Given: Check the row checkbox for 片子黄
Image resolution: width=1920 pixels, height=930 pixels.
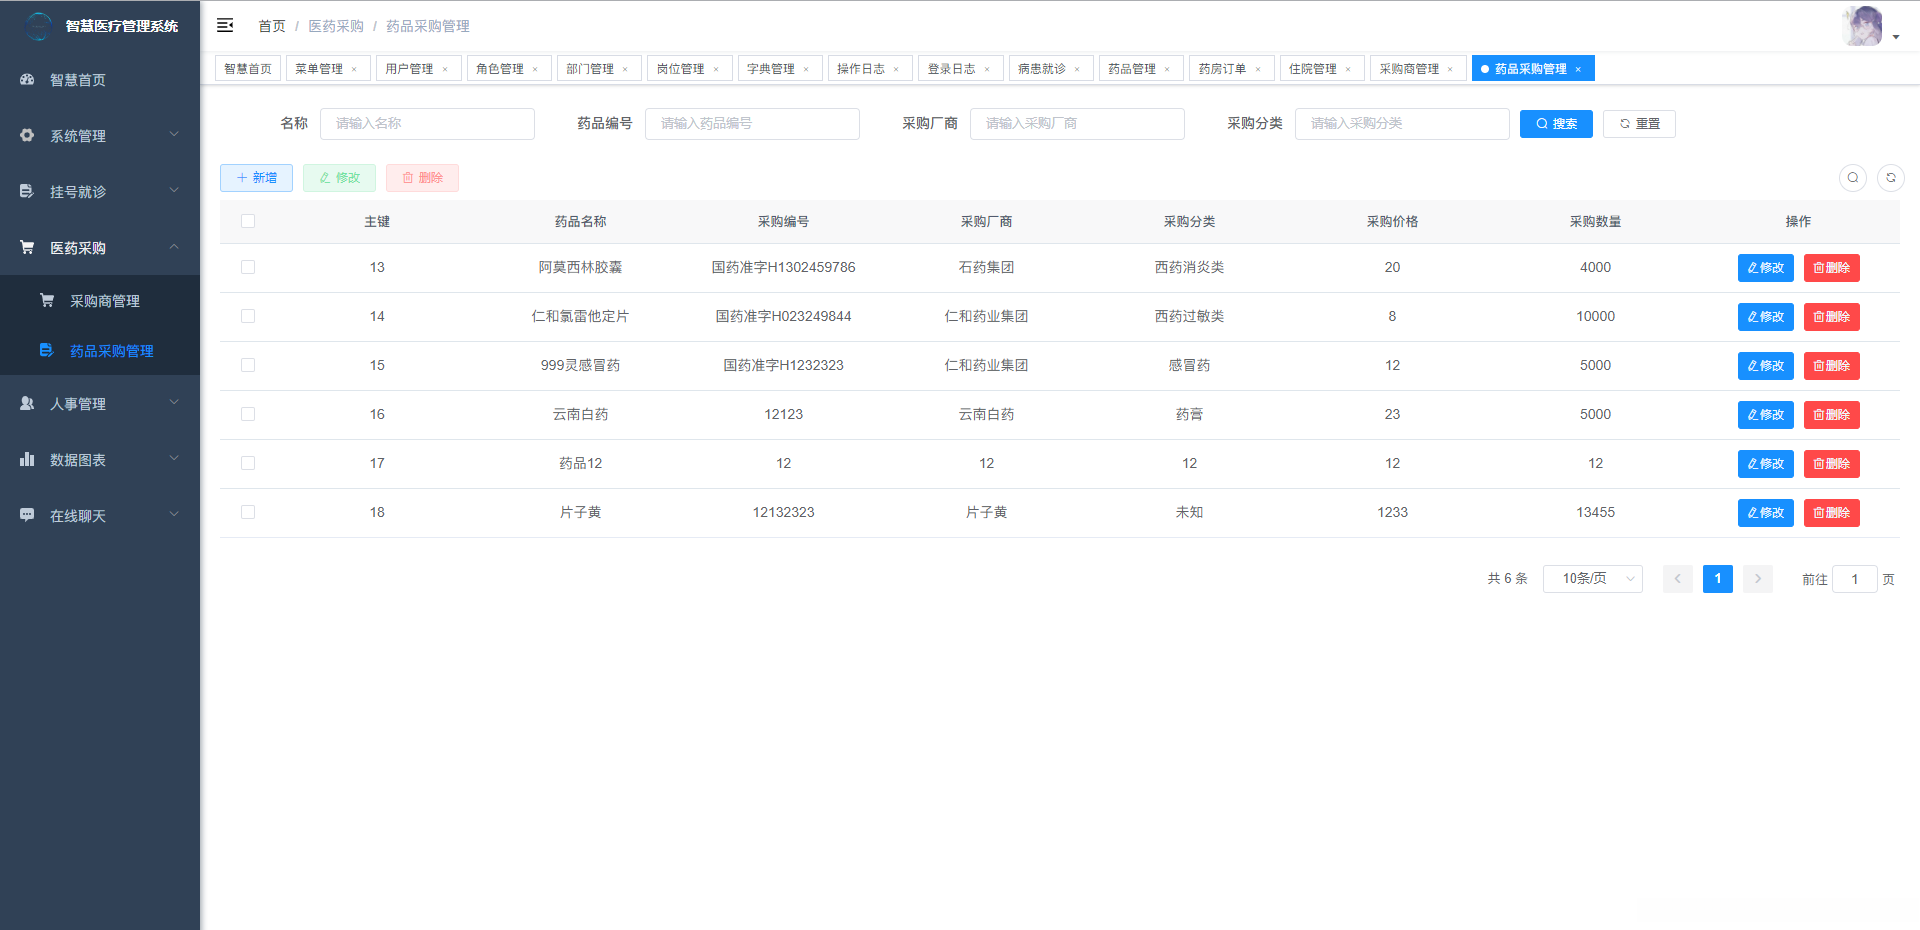Looking at the screenshot, I should tap(248, 512).
